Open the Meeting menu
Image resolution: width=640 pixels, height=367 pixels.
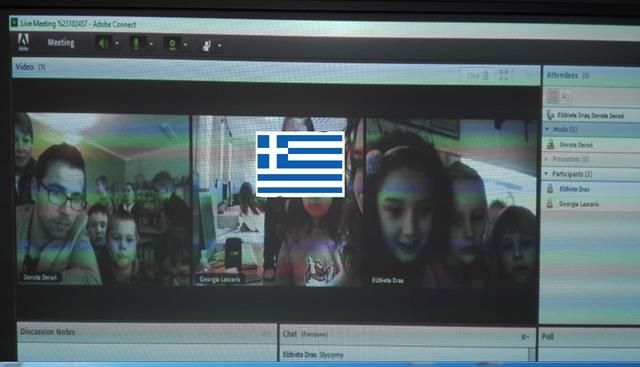(61, 42)
